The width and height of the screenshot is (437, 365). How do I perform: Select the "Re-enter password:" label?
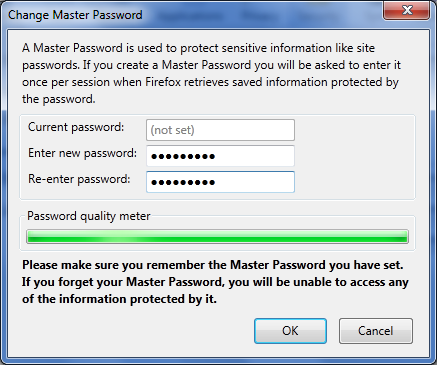[79, 179]
